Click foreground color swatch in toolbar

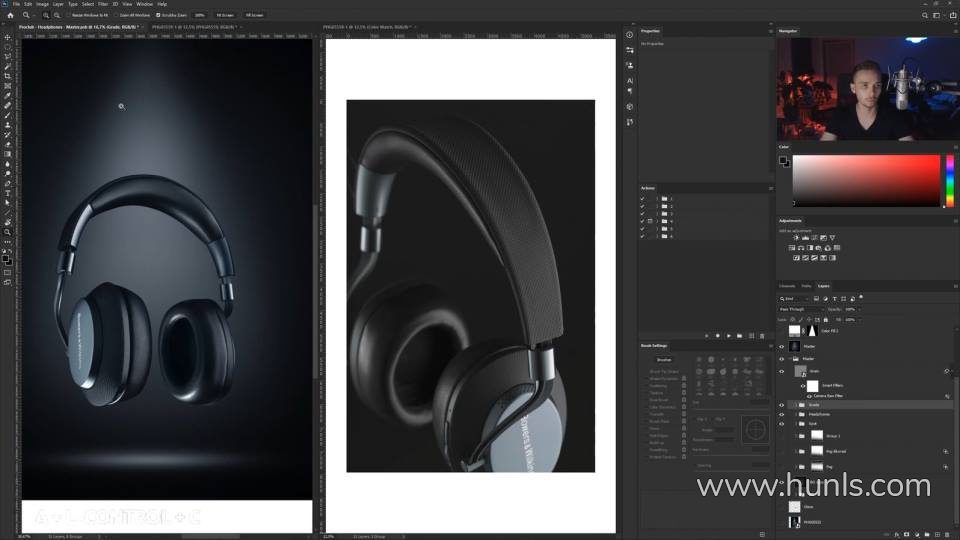tap(6, 258)
